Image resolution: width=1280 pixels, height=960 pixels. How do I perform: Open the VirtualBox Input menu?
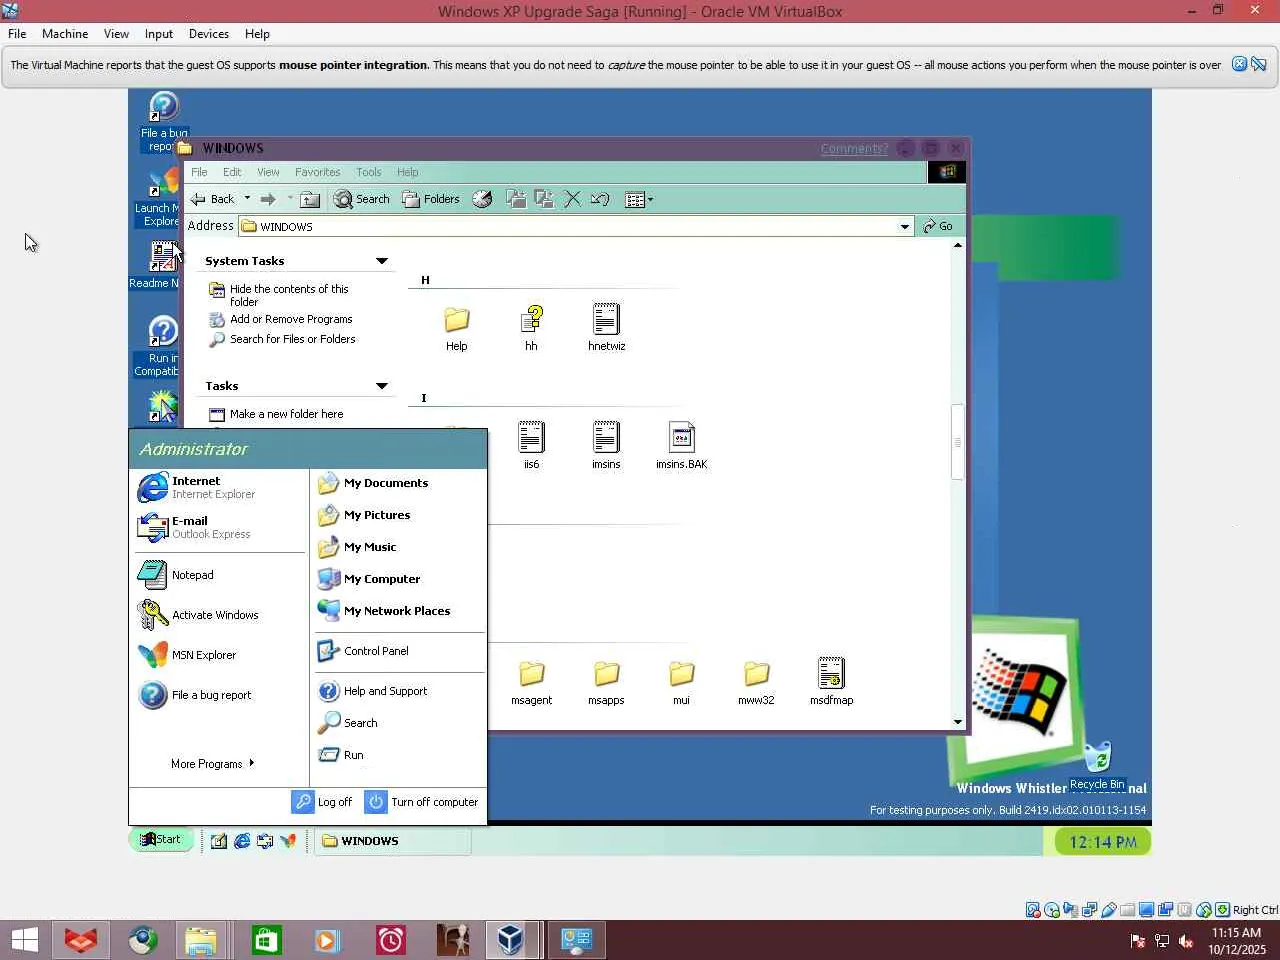159,34
